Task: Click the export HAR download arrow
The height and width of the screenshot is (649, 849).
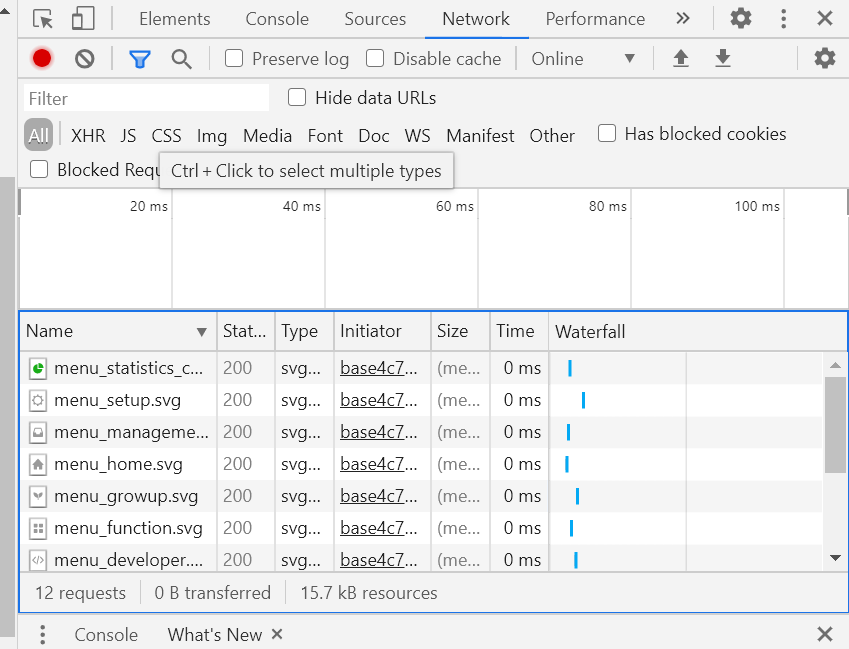Action: point(723,58)
